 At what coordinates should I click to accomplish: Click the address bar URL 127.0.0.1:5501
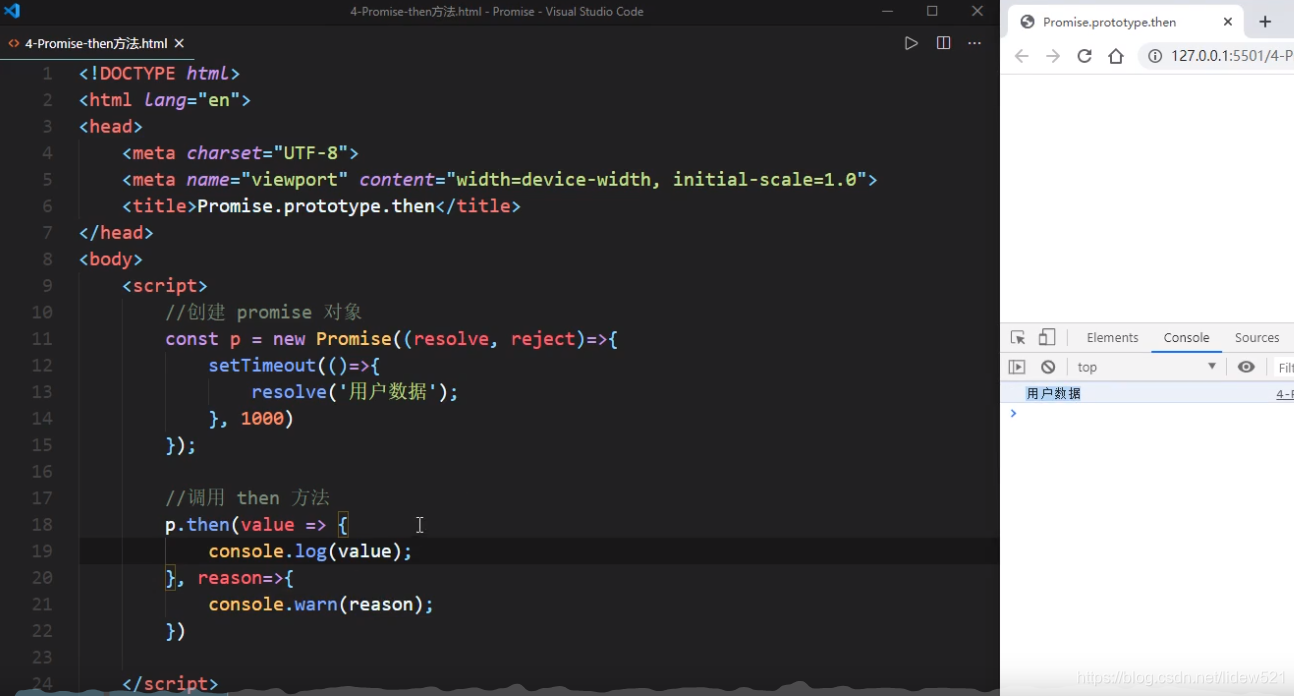(1231, 56)
